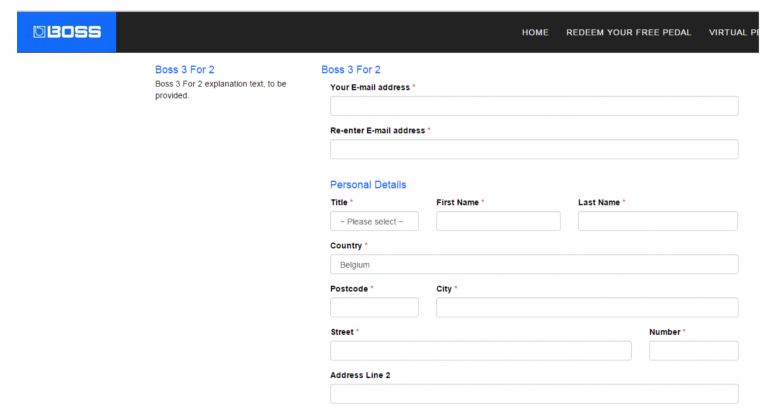Open the Virtual menu item in navbar
This screenshot has width=770, height=414.
pos(737,33)
